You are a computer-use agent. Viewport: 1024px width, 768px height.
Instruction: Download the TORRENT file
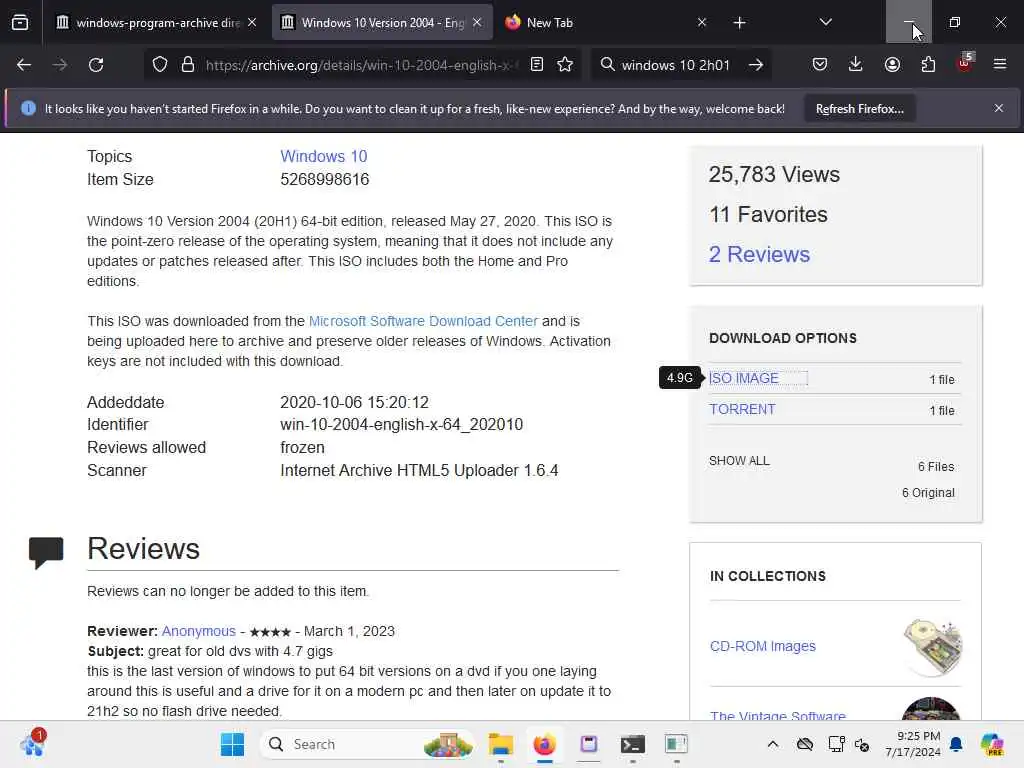(743, 409)
